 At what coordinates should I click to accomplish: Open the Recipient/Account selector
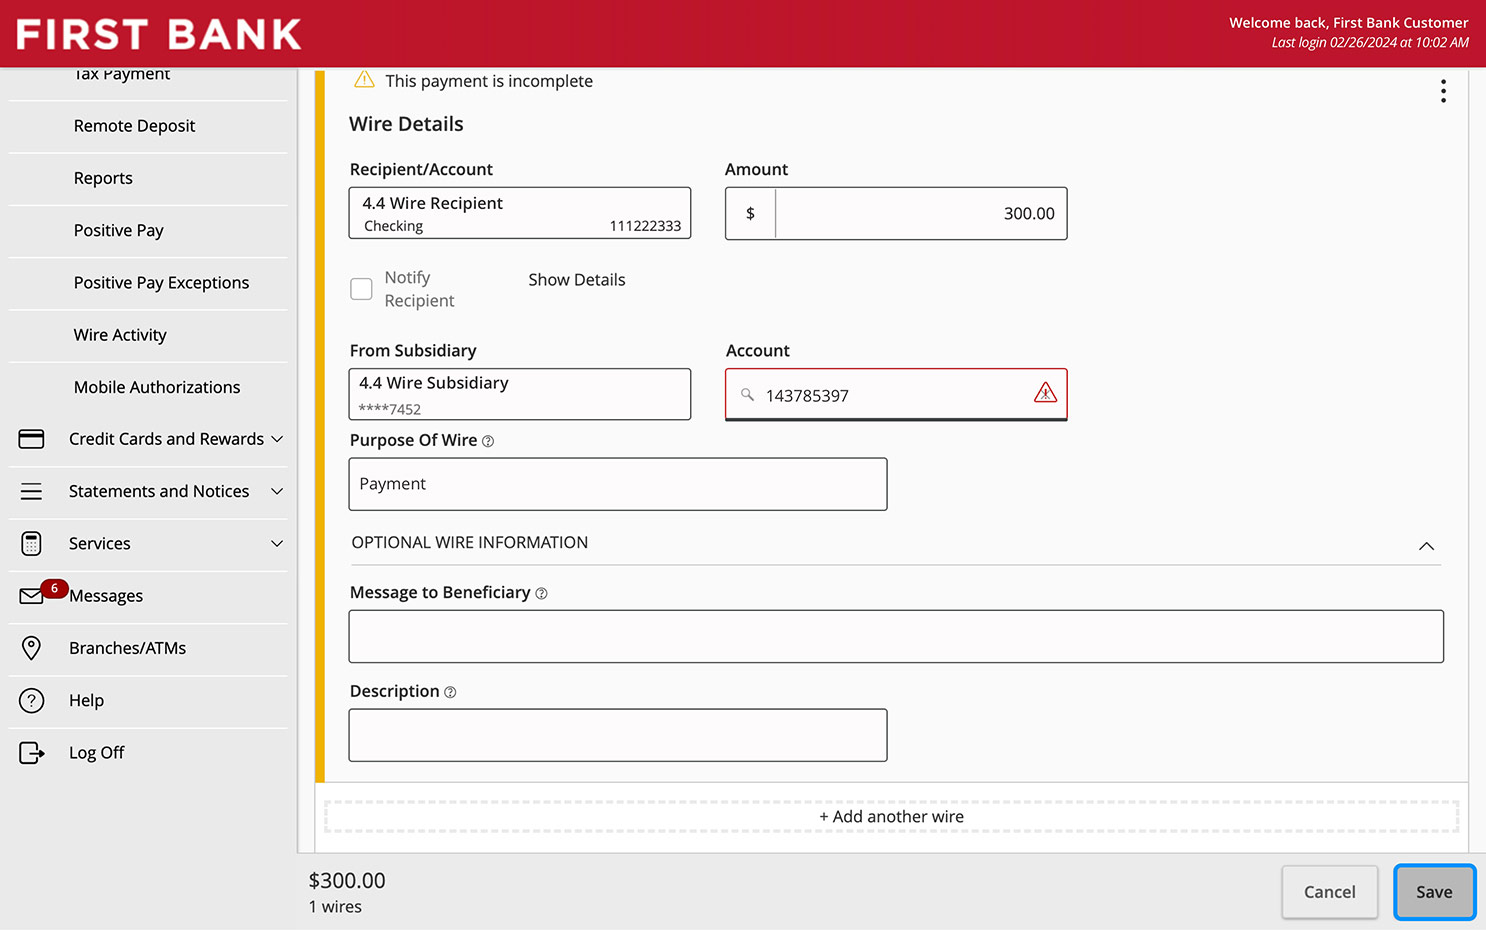[x=520, y=213]
